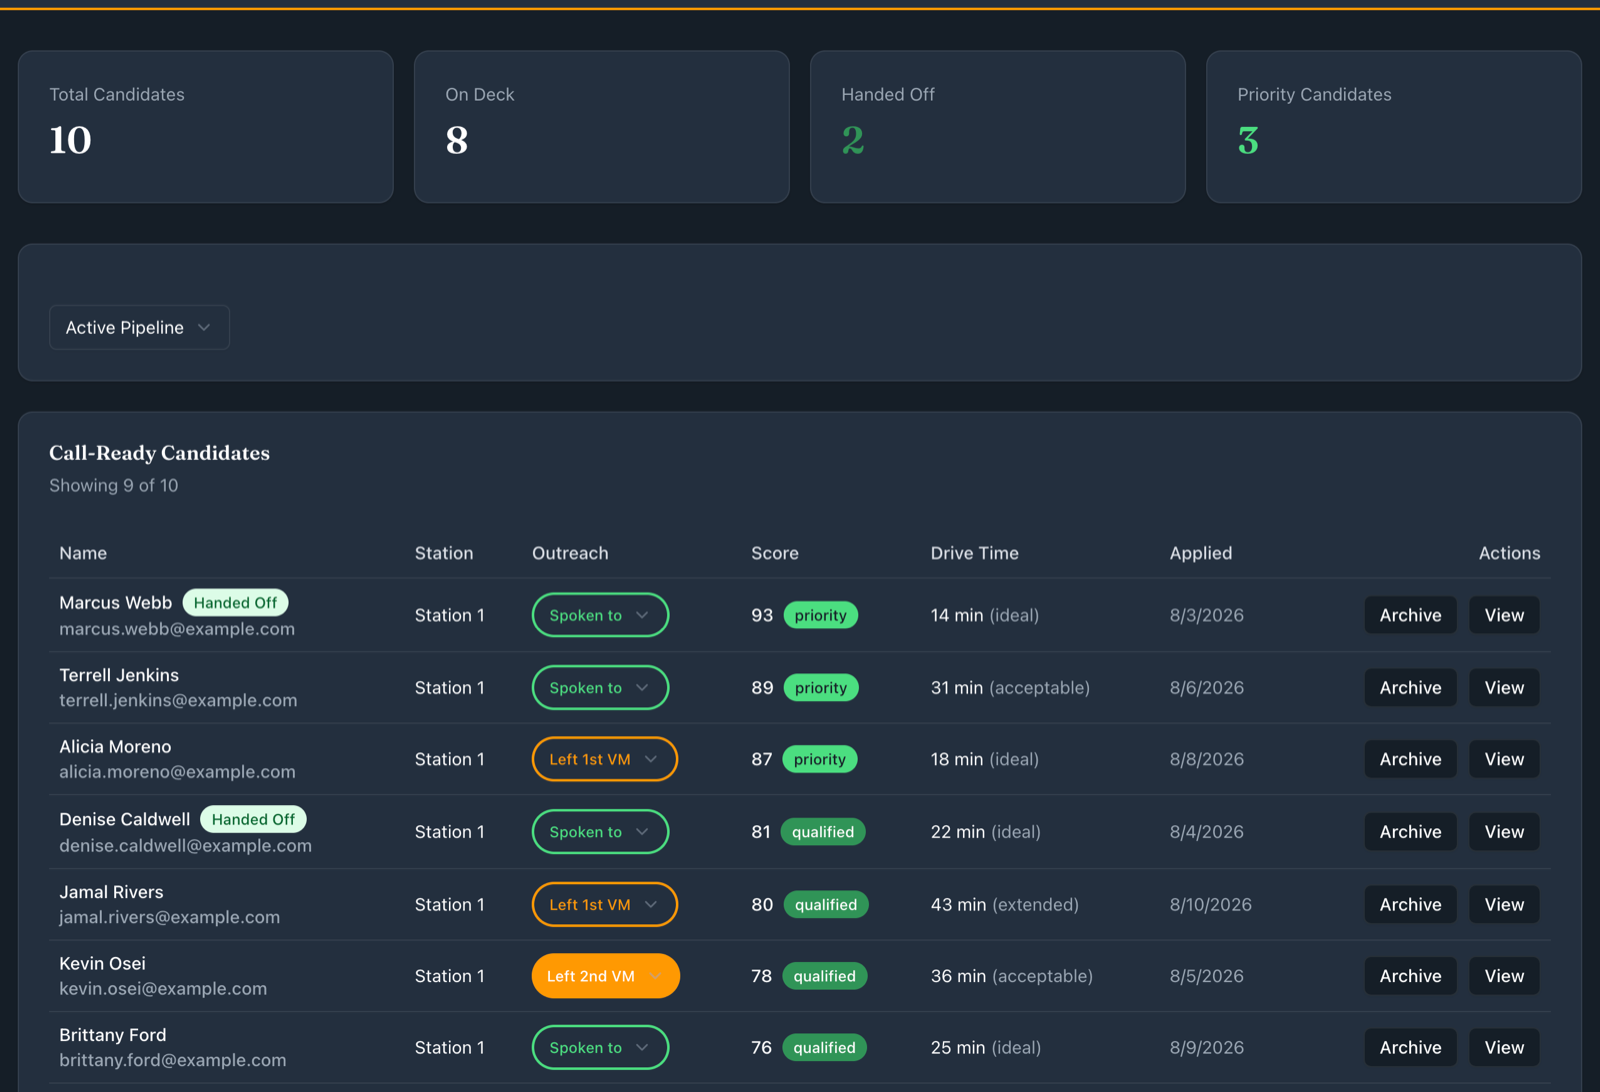Archive Denise Caldwell
This screenshot has width=1600, height=1092.
click(1410, 832)
